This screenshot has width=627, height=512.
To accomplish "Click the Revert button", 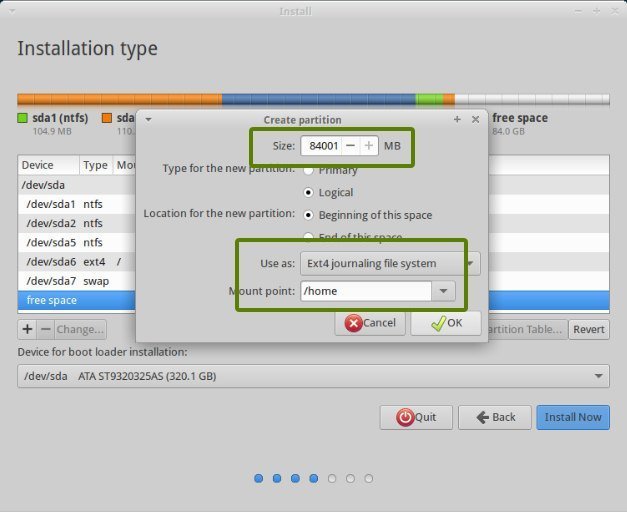I will point(589,329).
